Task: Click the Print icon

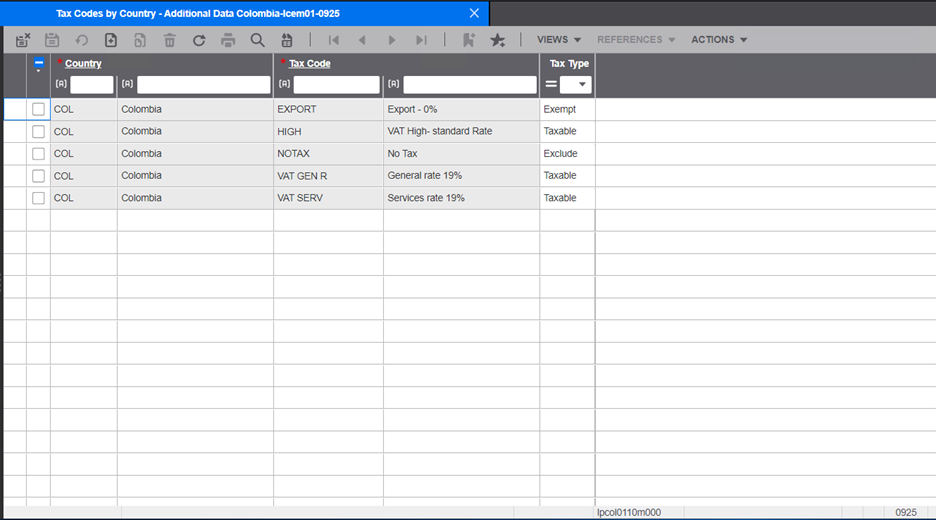Action: tap(228, 40)
